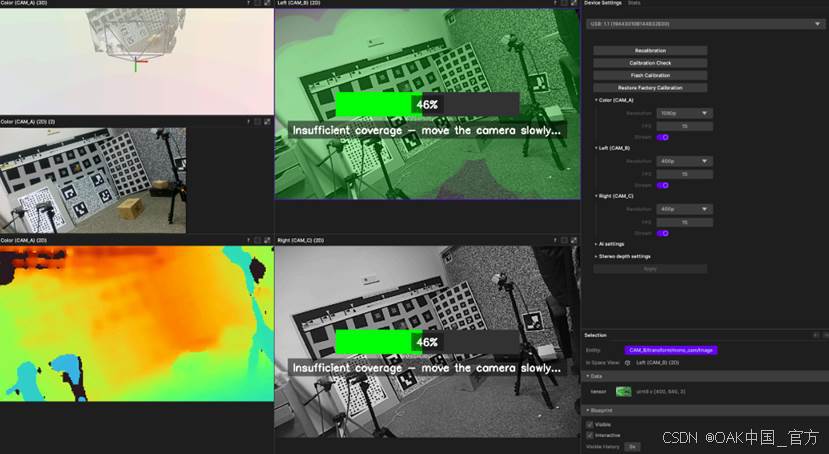The image size is (829, 454).
Task: Click the Left (CAM_B) FPS field
Action: [684, 174]
